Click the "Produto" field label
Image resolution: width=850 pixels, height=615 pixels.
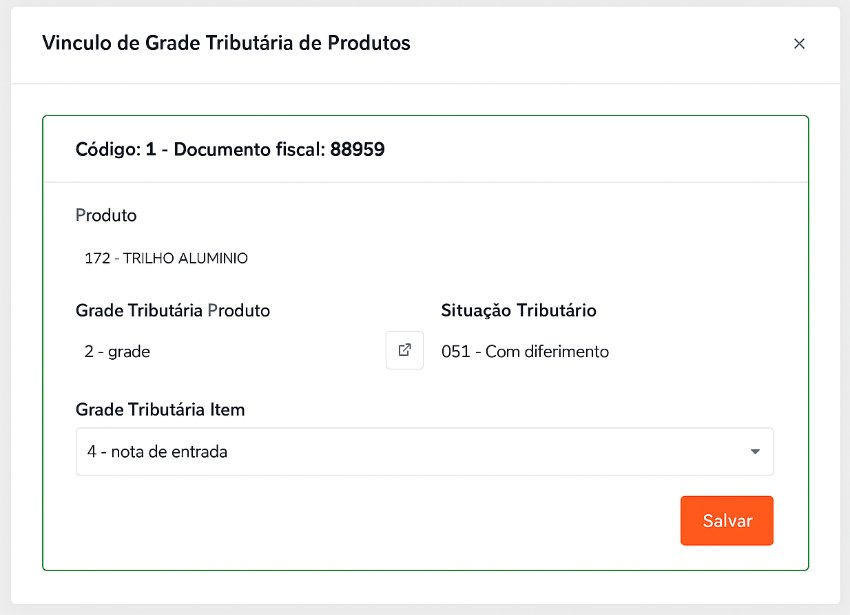106,215
